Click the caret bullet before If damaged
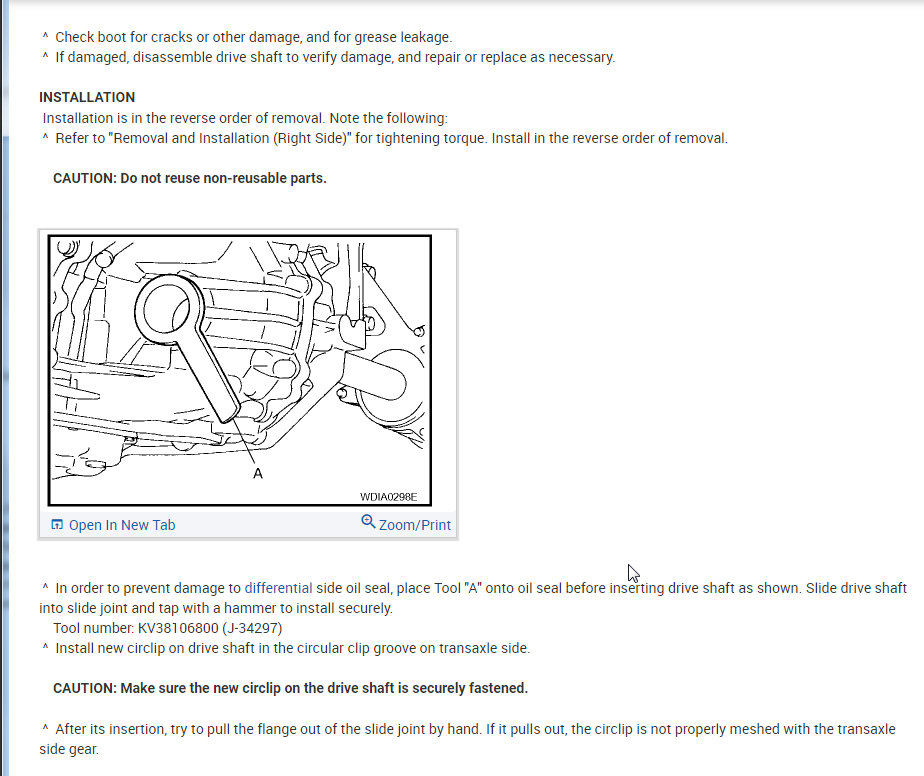 pyautogui.click(x=45, y=56)
